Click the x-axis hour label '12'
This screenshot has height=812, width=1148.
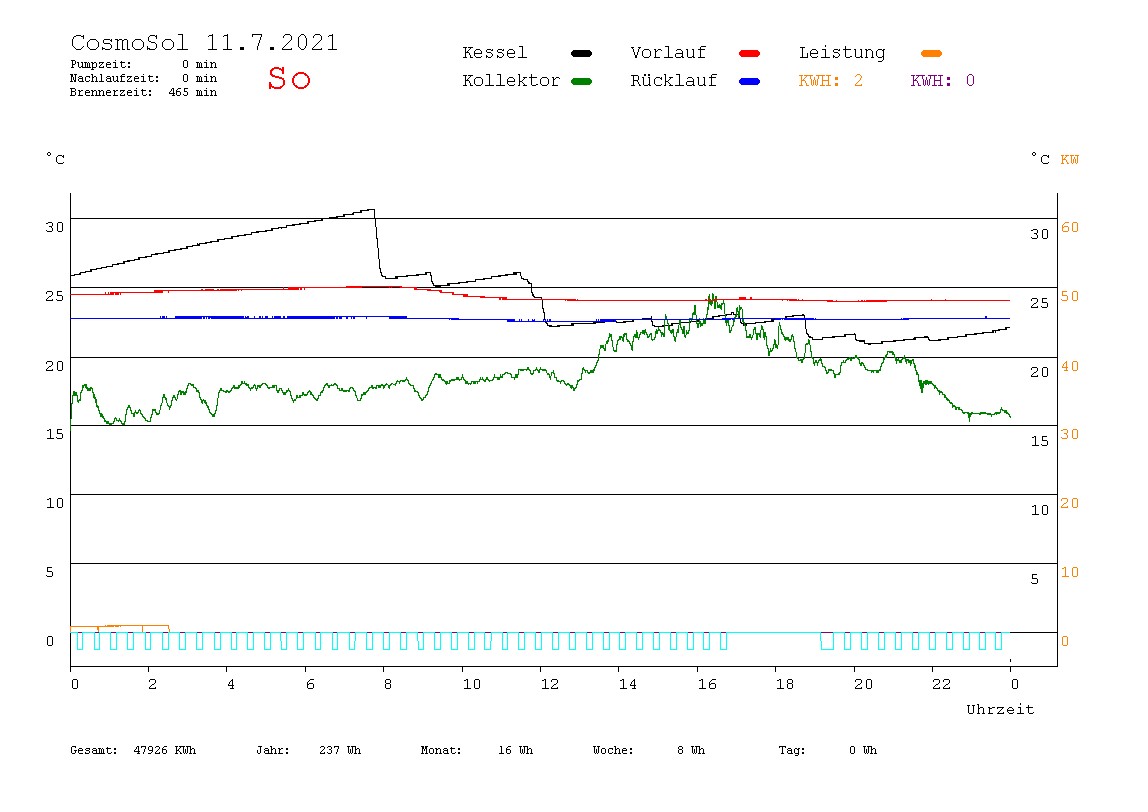click(x=550, y=685)
